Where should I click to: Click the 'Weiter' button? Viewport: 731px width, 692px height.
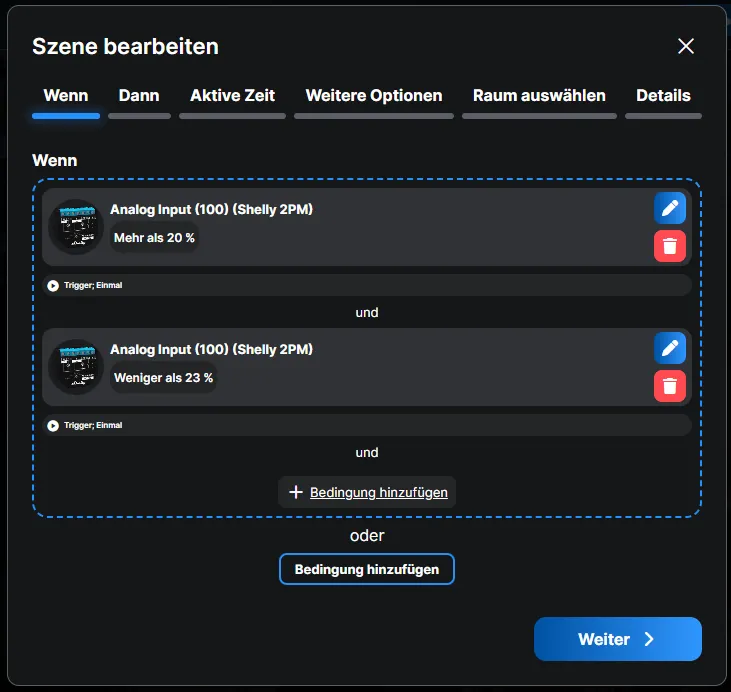pos(617,639)
